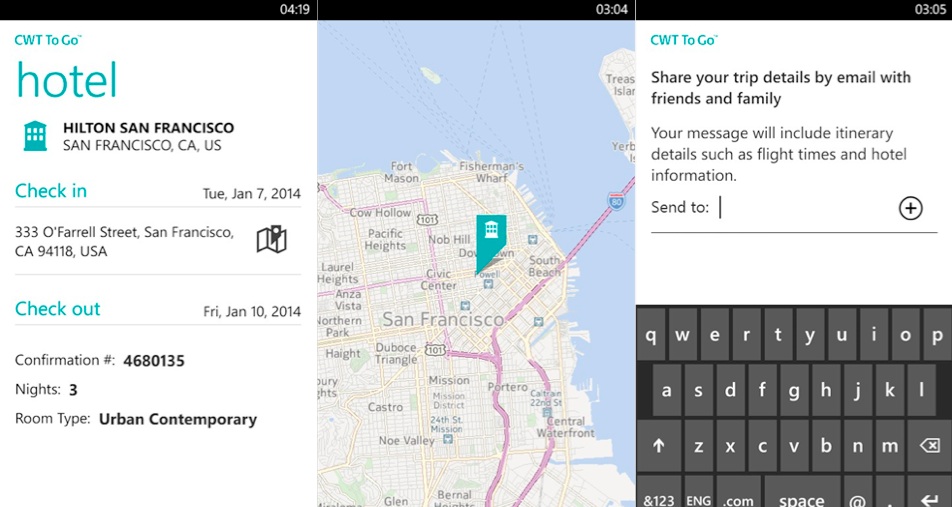The height and width of the screenshot is (507, 952).
Task: Tap the Interstate 80 shield on the map
Action: point(616,202)
